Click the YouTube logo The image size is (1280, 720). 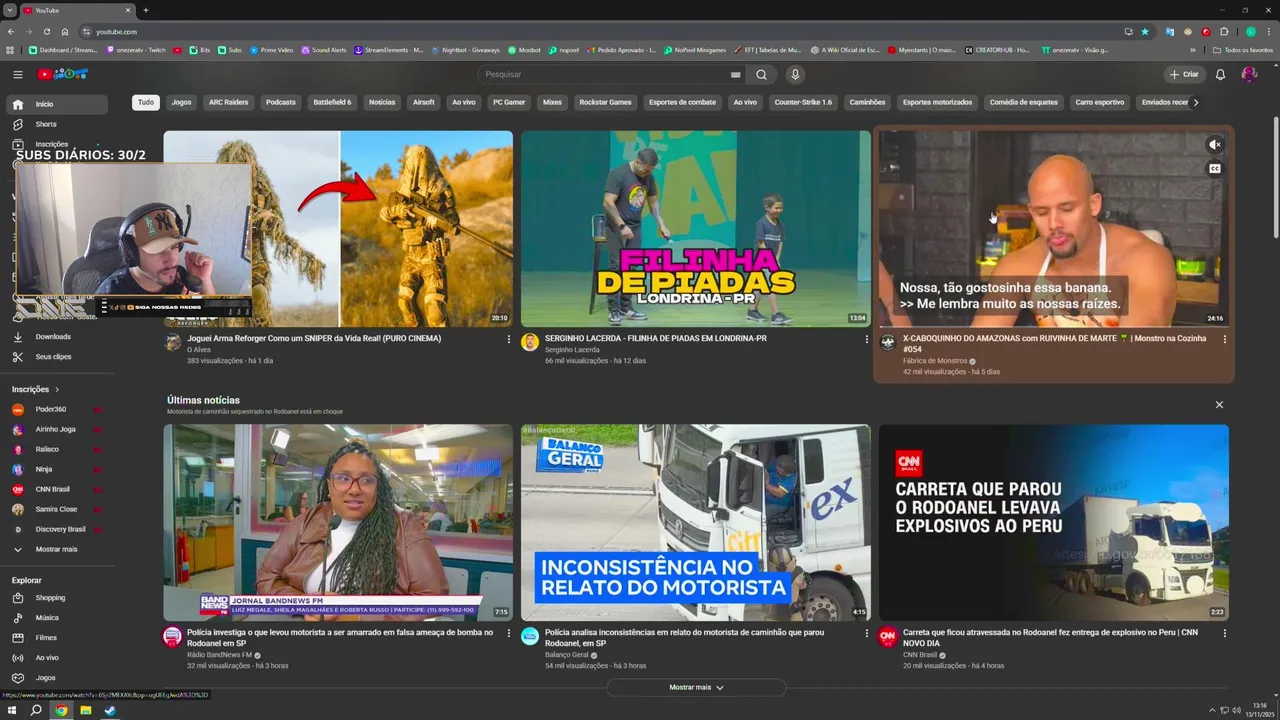coord(62,74)
